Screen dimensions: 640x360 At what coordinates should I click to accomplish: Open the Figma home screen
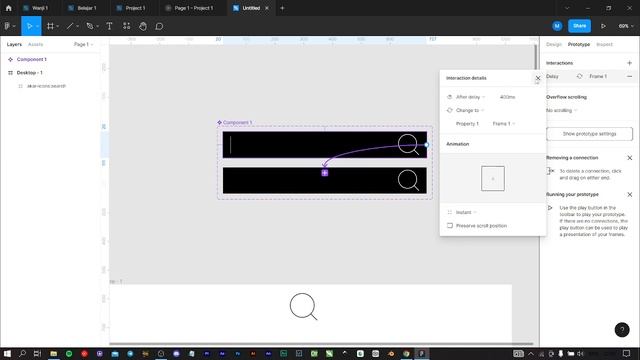point(9,8)
